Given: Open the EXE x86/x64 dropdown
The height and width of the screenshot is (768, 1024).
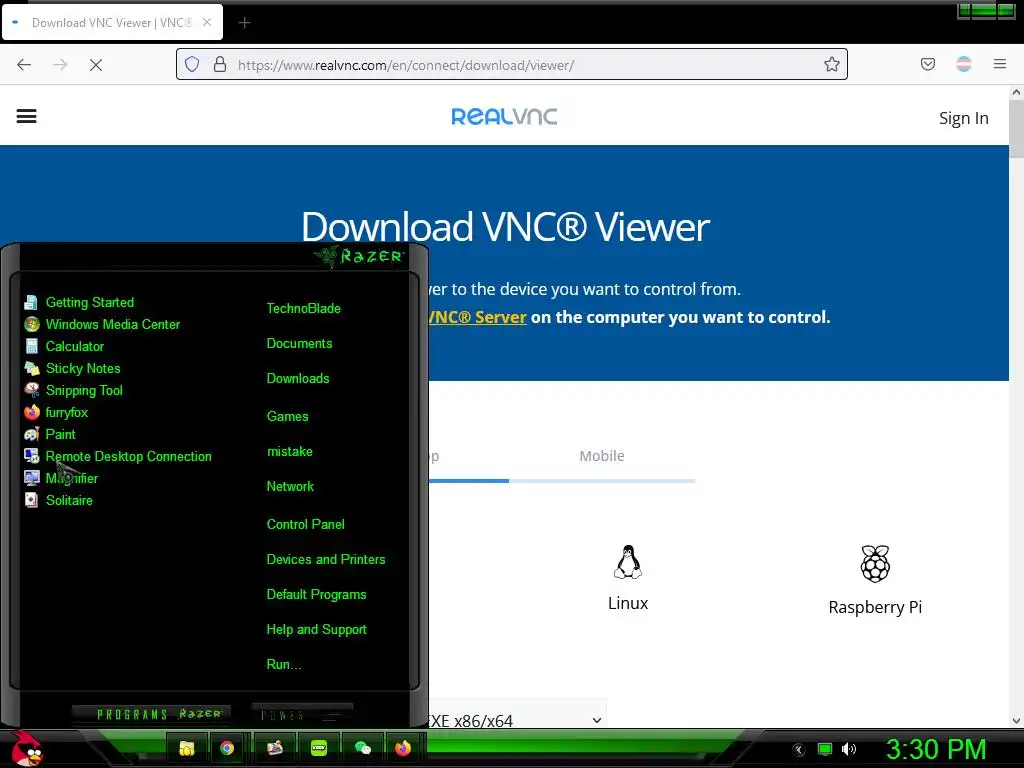Looking at the screenshot, I should click(516, 720).
